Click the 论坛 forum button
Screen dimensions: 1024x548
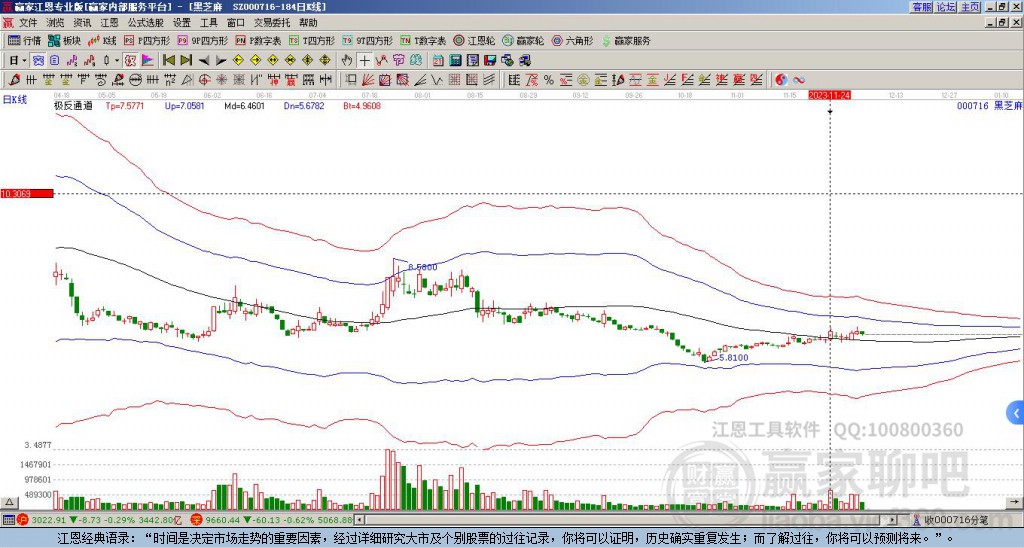coord(946,7)
